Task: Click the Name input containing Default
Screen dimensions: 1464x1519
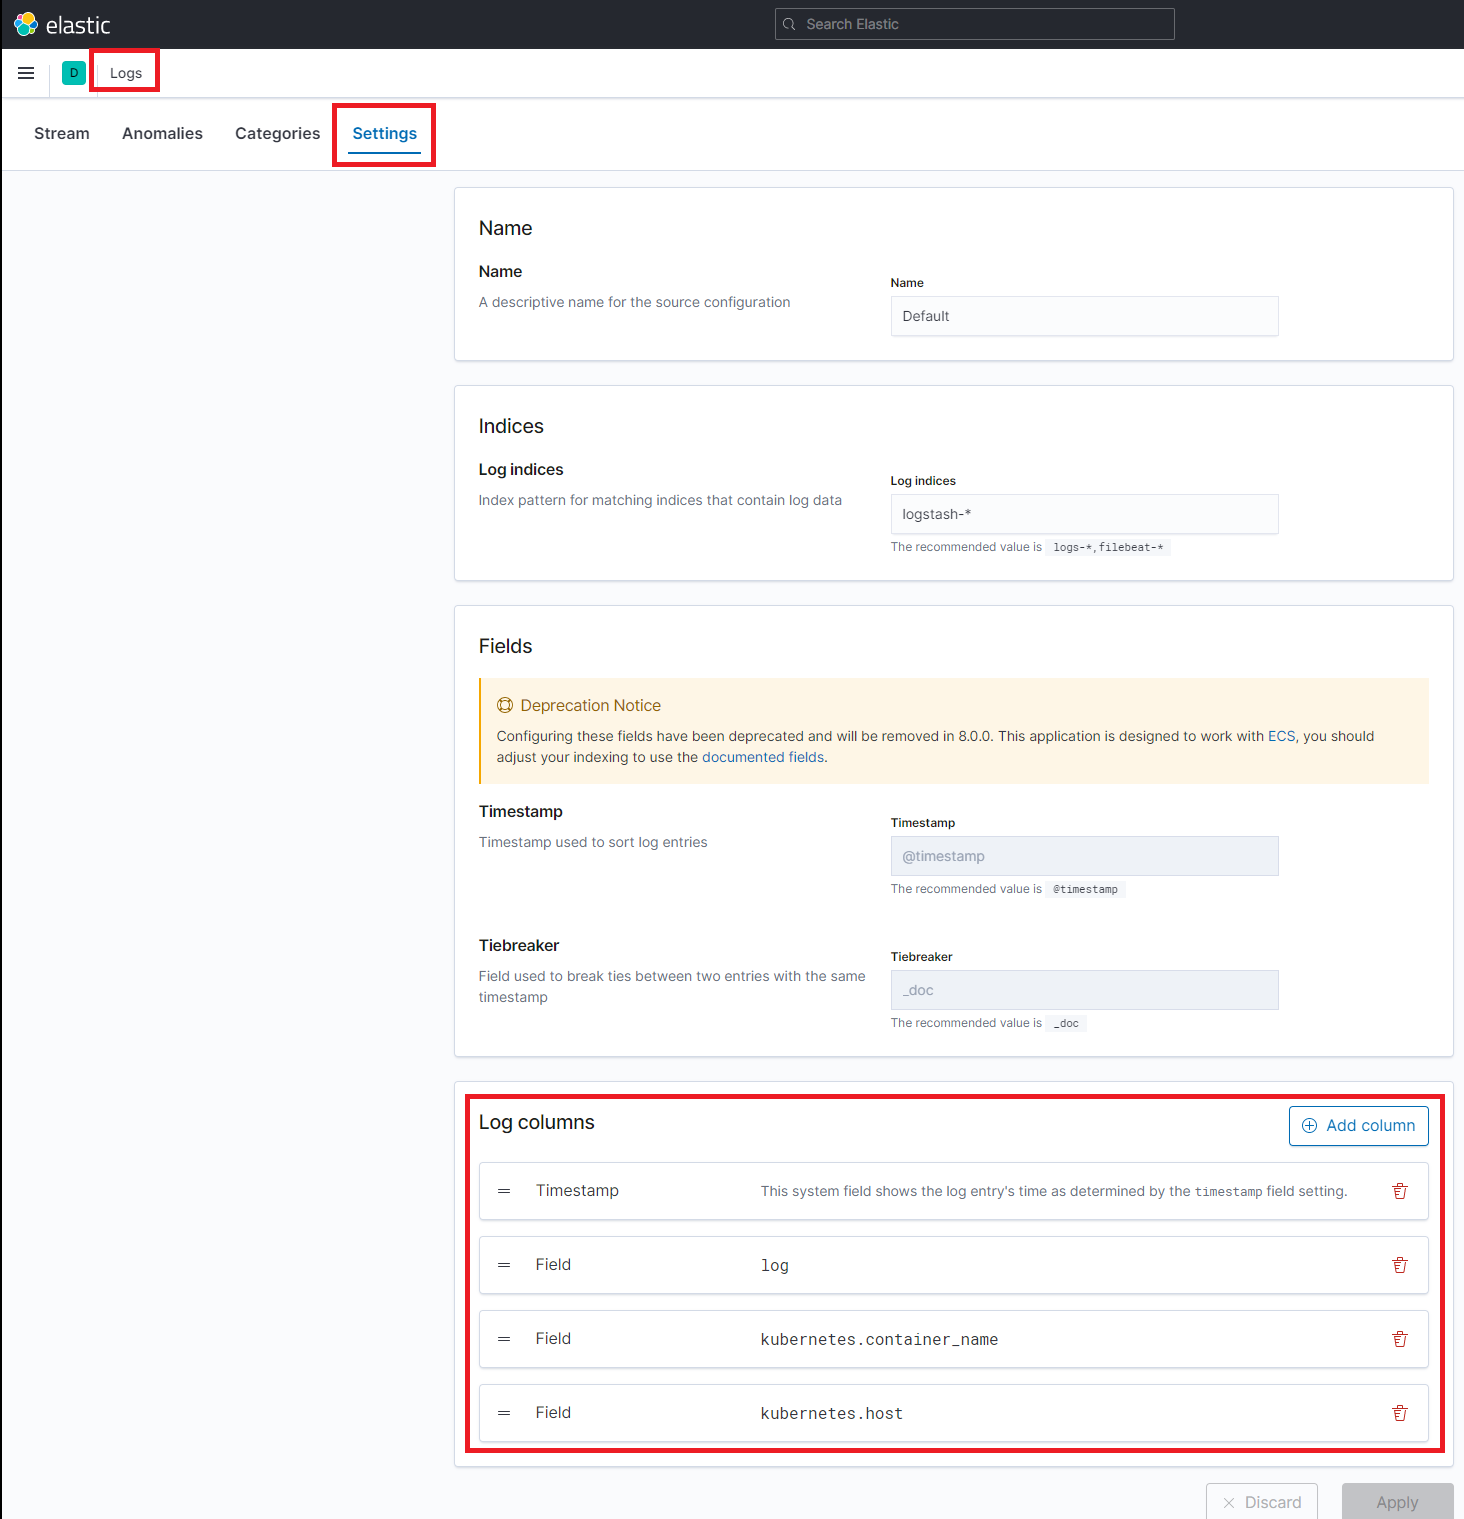Action: pyautogui.click(x=1084, y=316)
